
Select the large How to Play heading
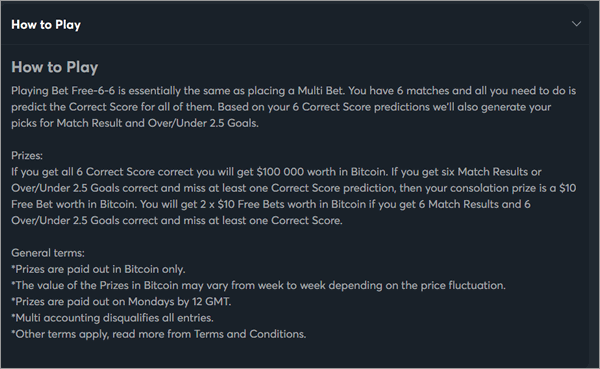point(55,67)
